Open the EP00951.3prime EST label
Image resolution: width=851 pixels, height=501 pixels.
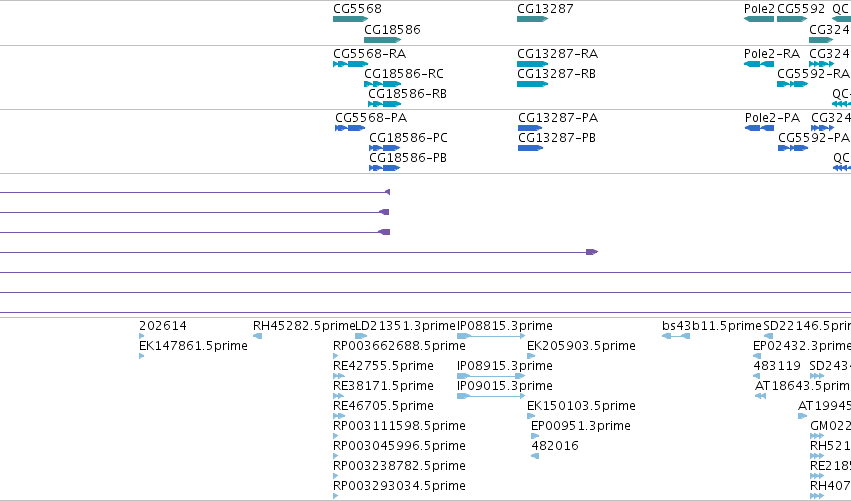[x=581, y=426]
